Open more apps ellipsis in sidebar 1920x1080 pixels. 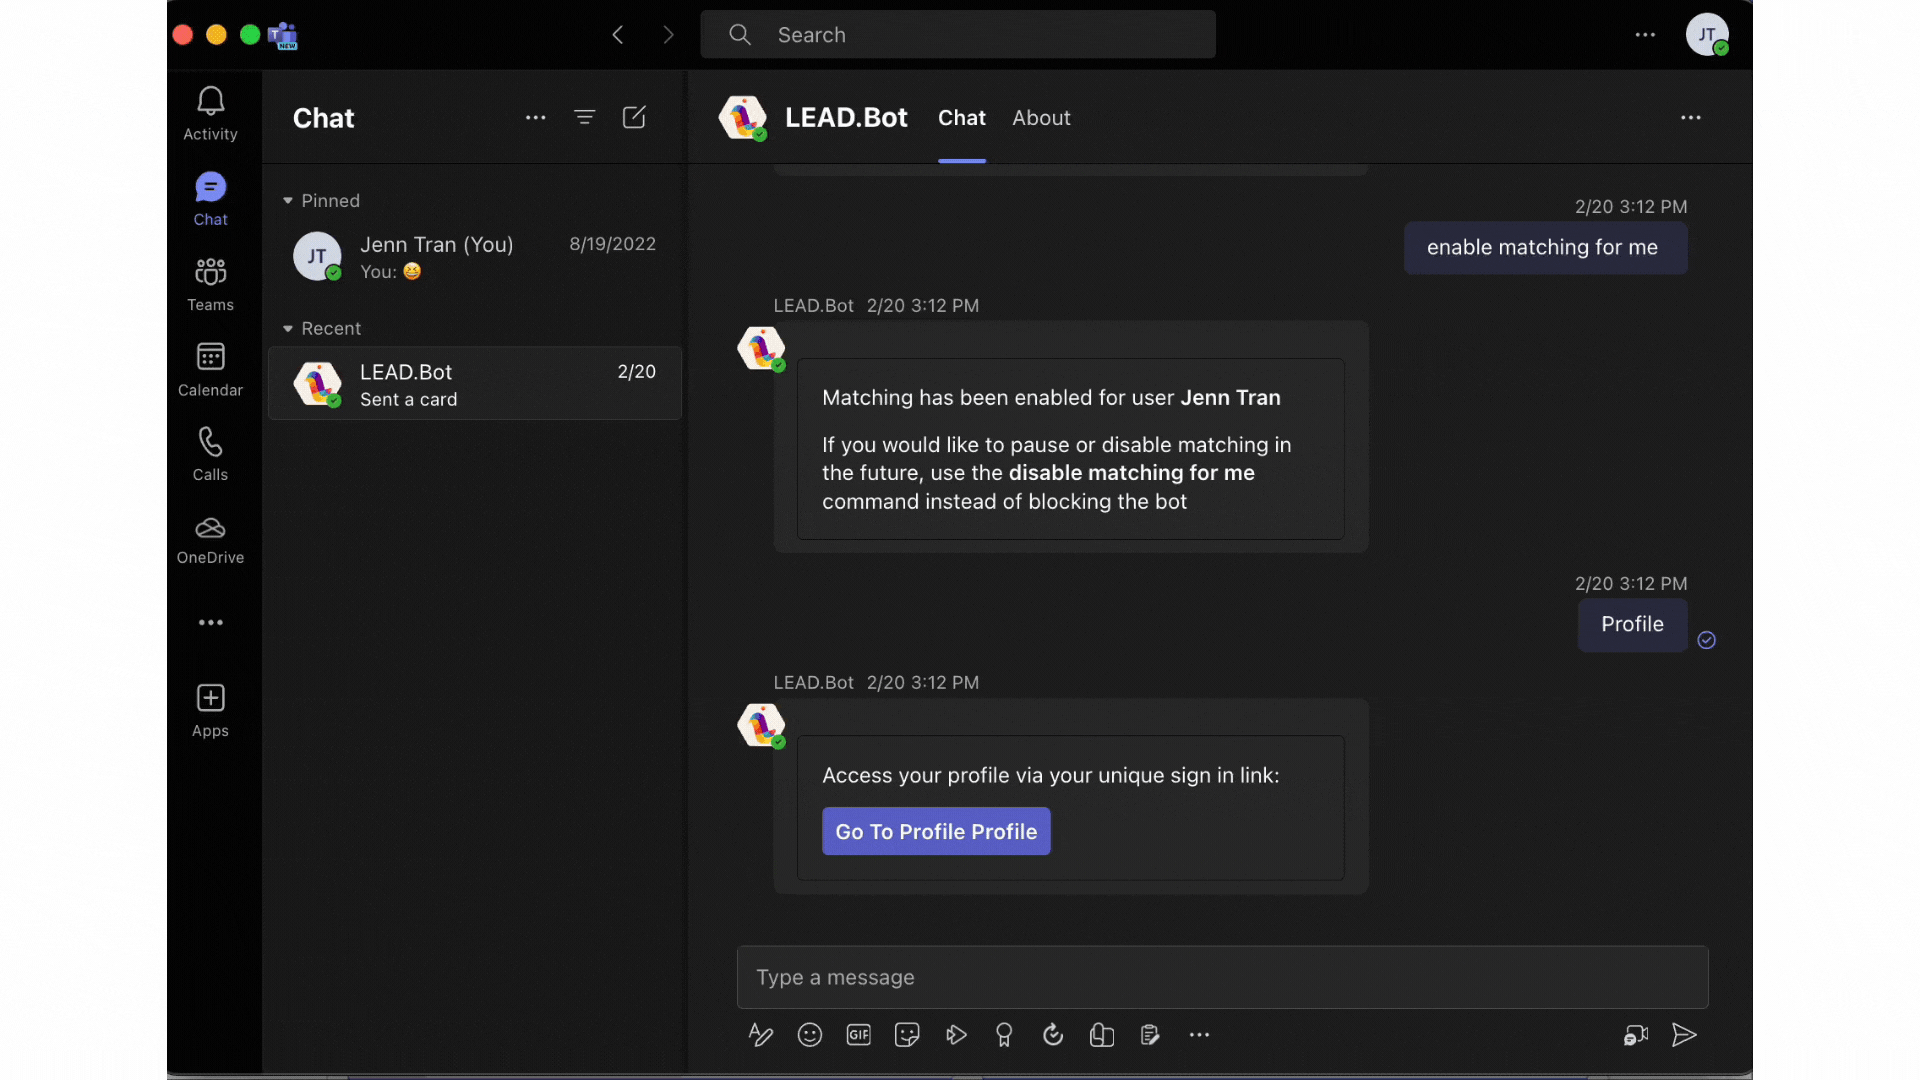pos(210,623)
